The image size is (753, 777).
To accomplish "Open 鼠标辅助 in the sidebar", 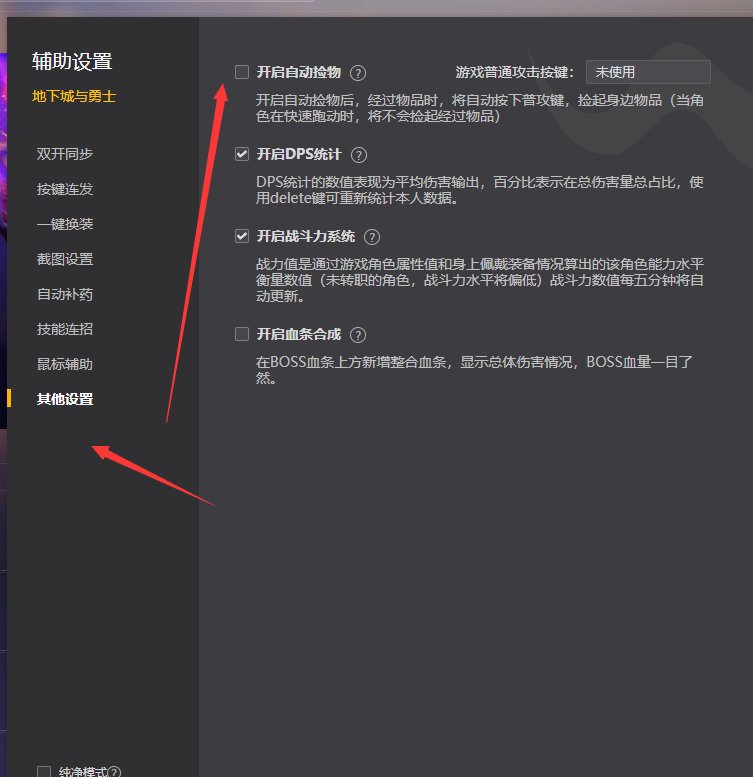I will (65, 364).
